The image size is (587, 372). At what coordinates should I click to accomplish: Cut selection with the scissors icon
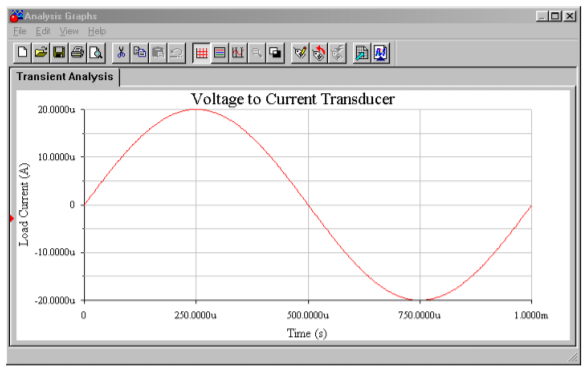[121, 52]
